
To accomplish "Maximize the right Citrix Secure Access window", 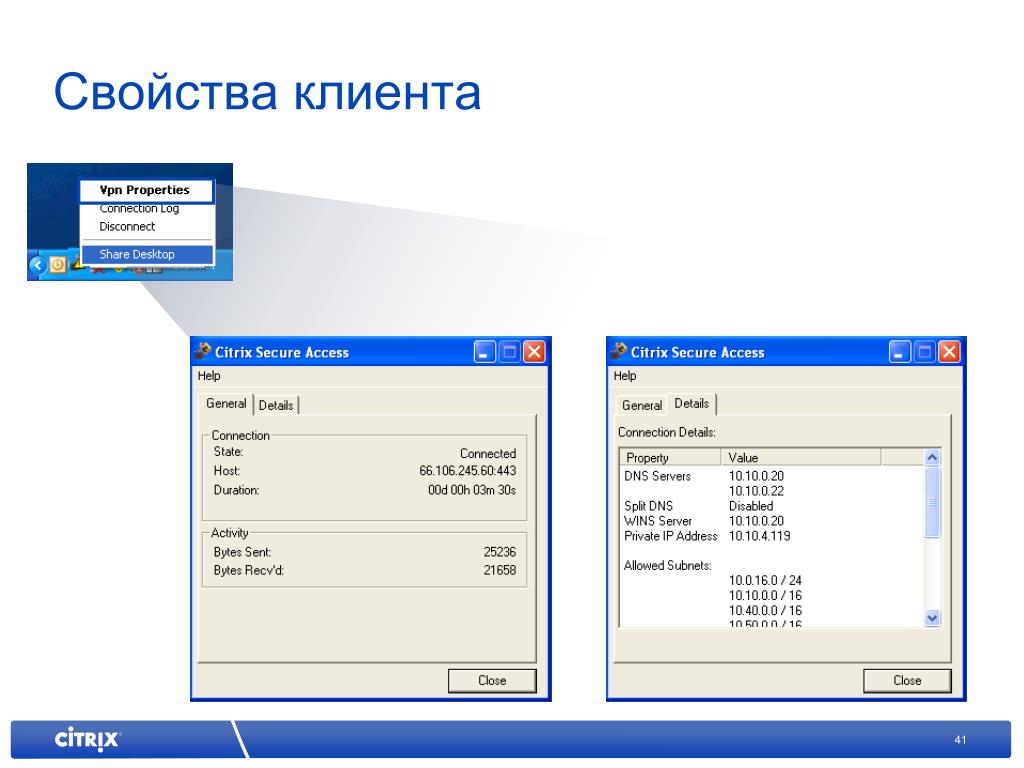I will [925, 353].
